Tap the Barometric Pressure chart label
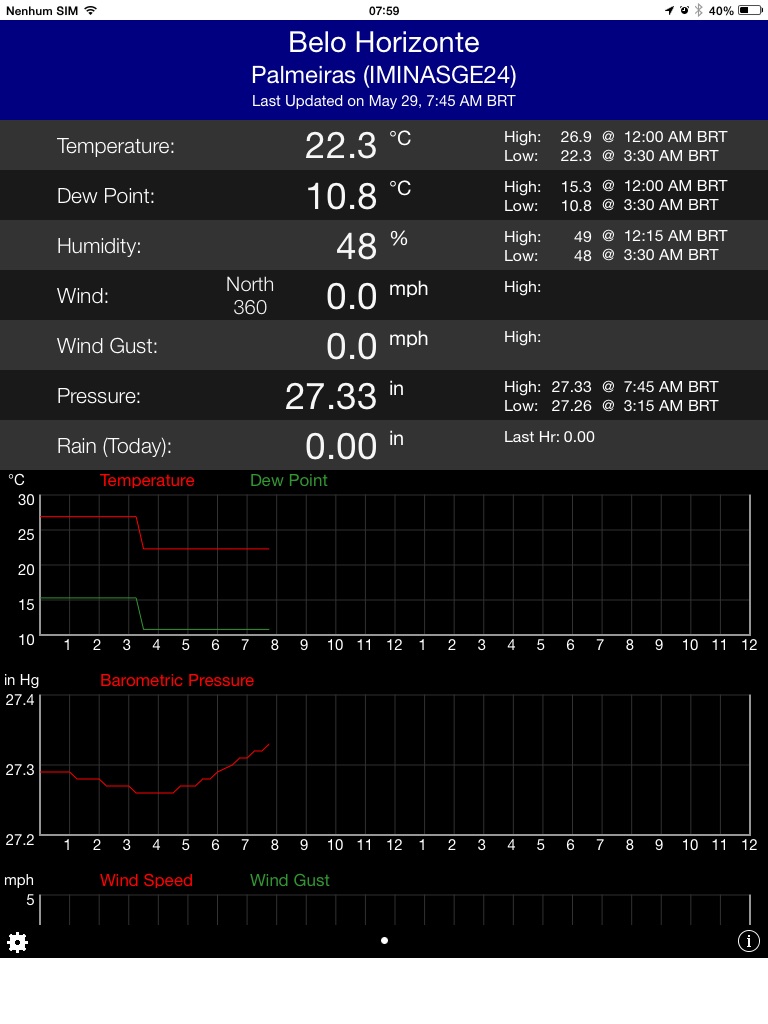Image resolution: width=768 pixels, height=1024 pixels. click(x=177, y=681)
